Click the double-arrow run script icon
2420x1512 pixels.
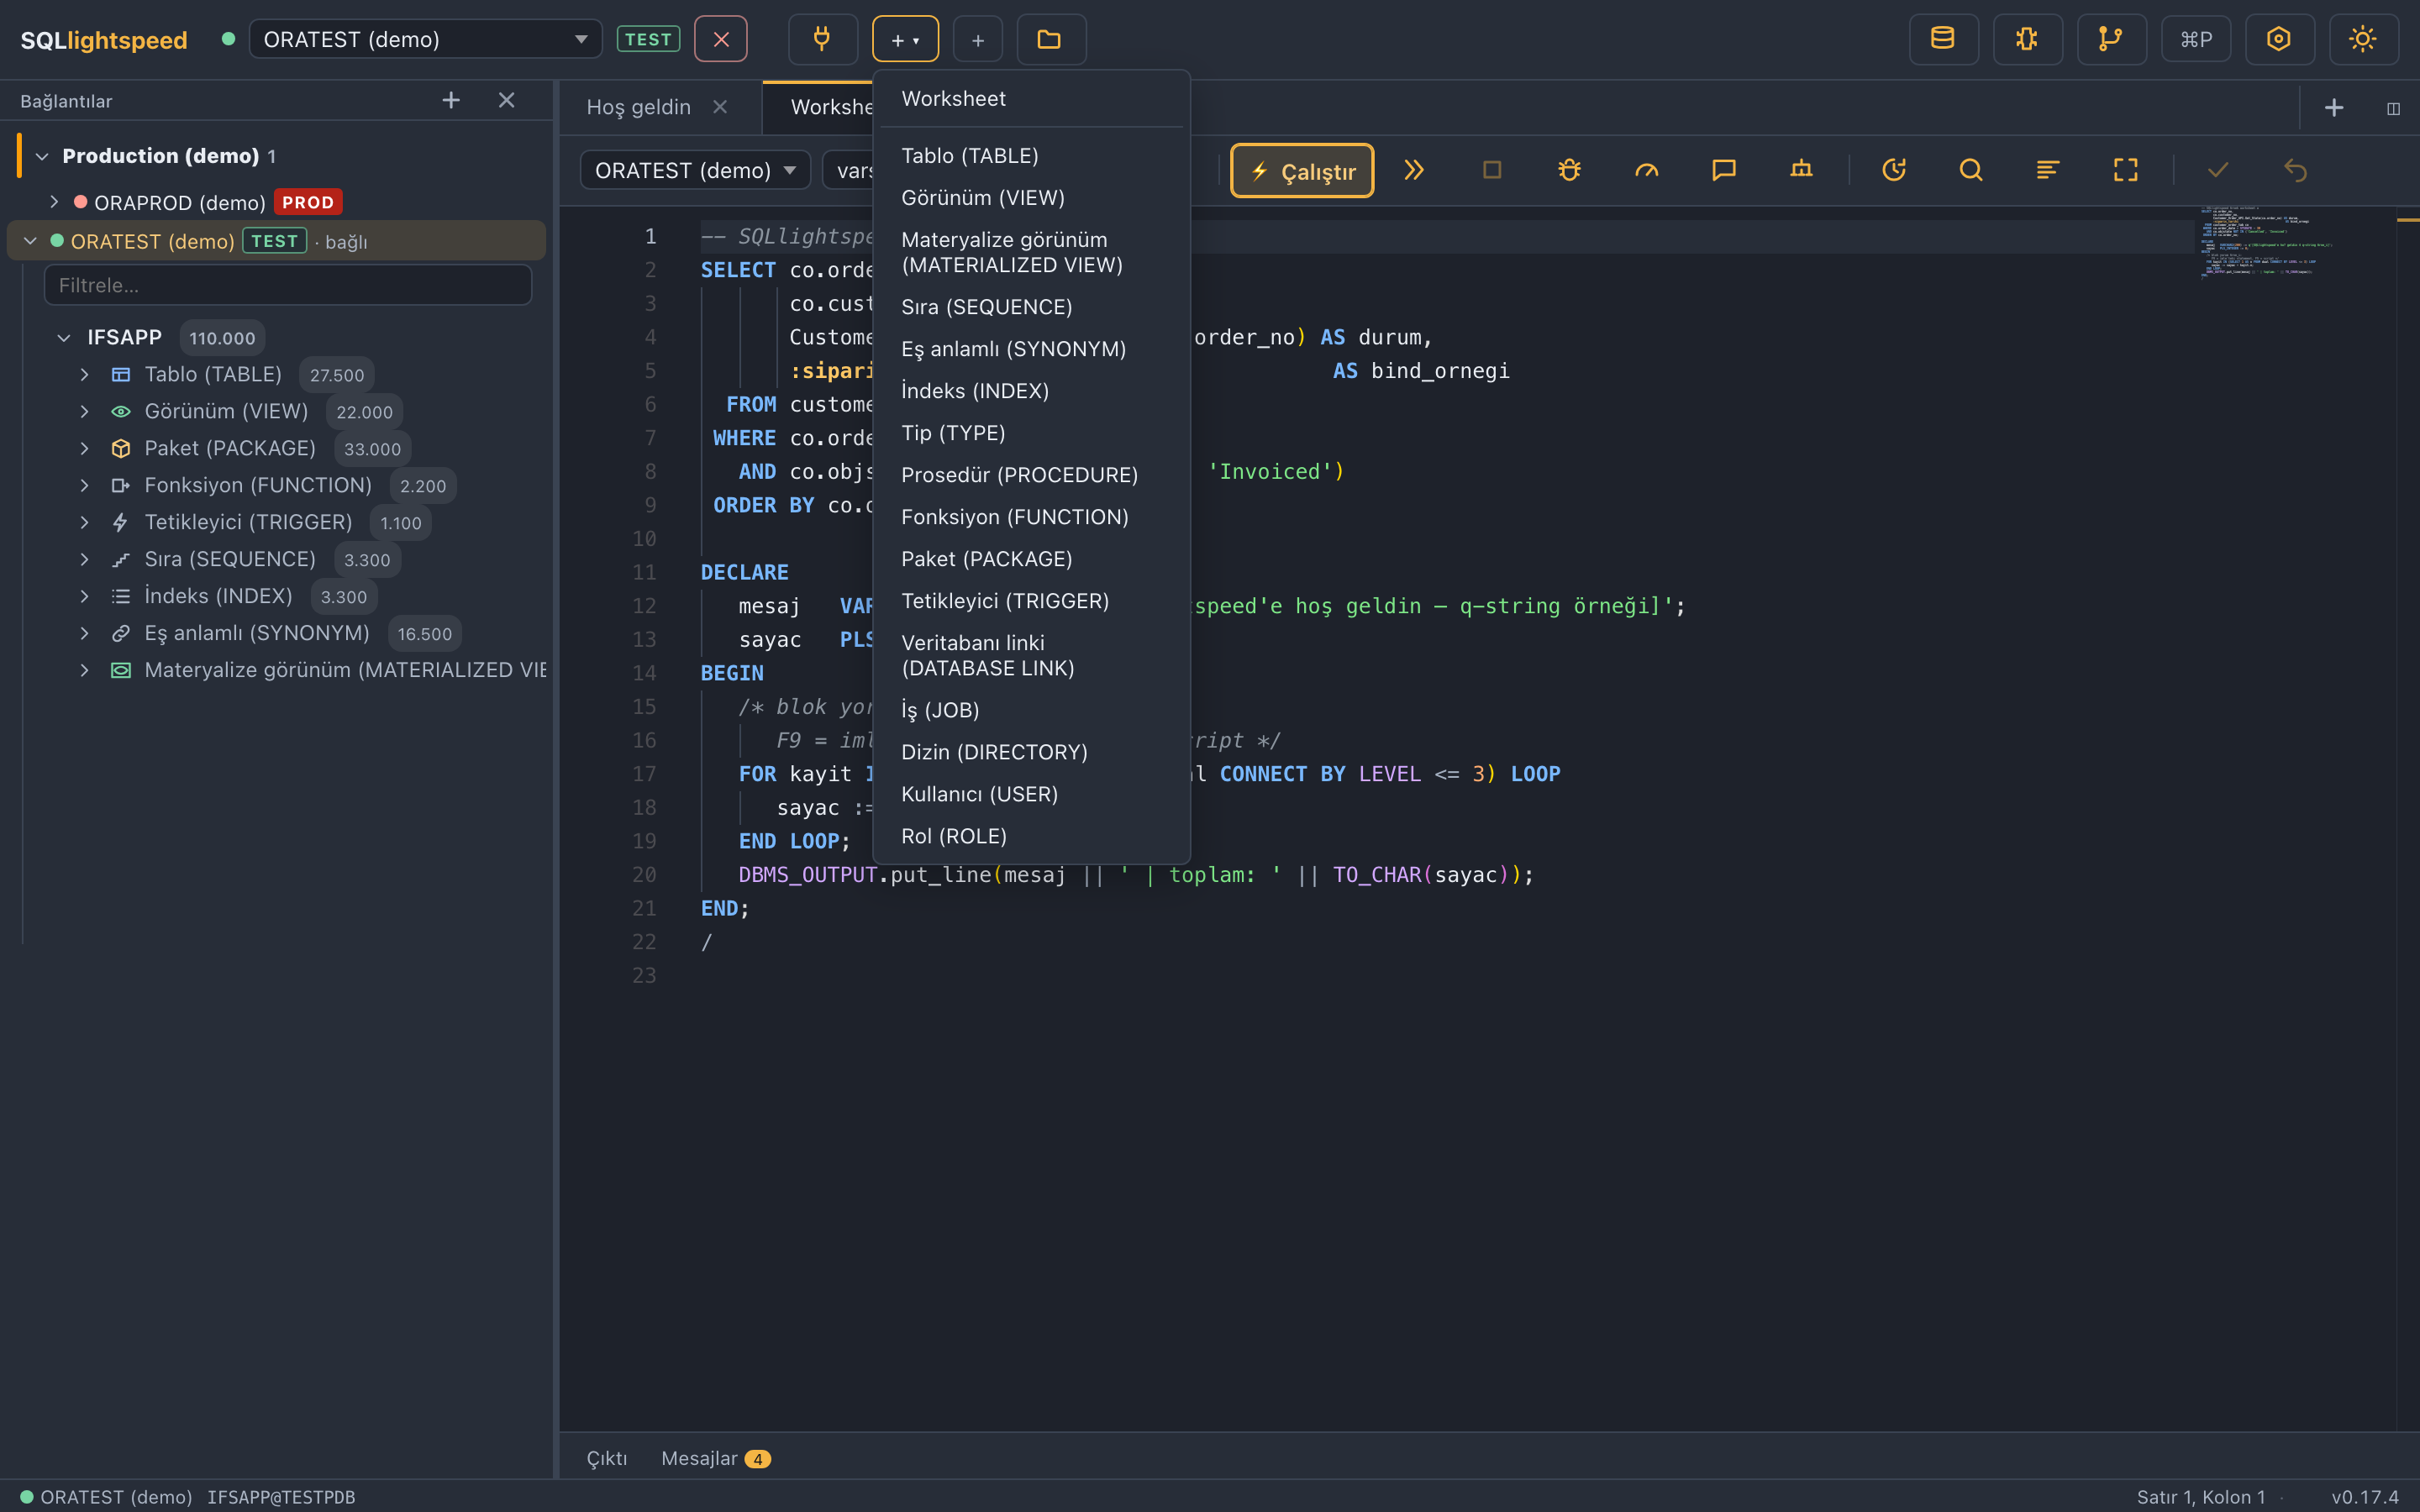[1414, 170]
